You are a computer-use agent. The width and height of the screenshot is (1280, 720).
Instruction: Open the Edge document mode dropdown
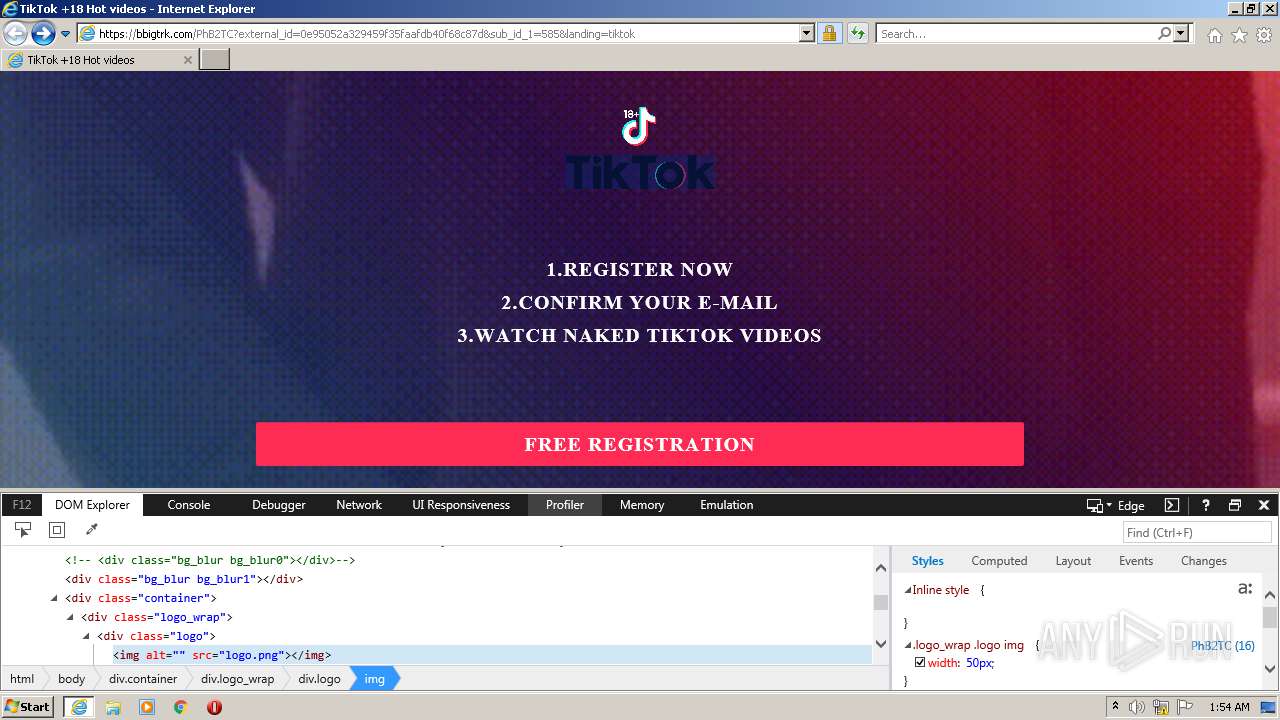(1116, 506)
